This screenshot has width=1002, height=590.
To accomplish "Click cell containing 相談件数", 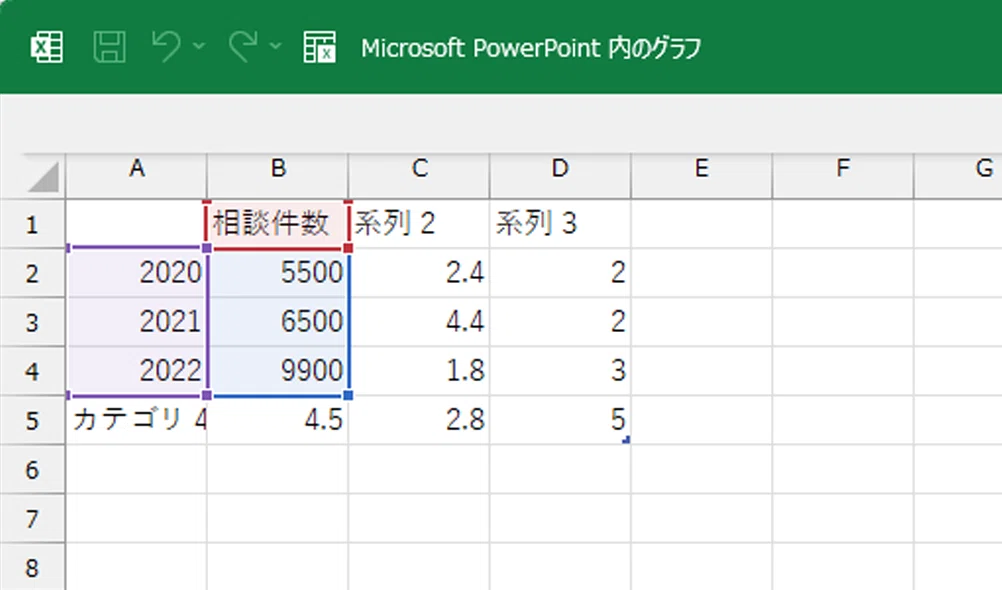I will coord(278,224).
